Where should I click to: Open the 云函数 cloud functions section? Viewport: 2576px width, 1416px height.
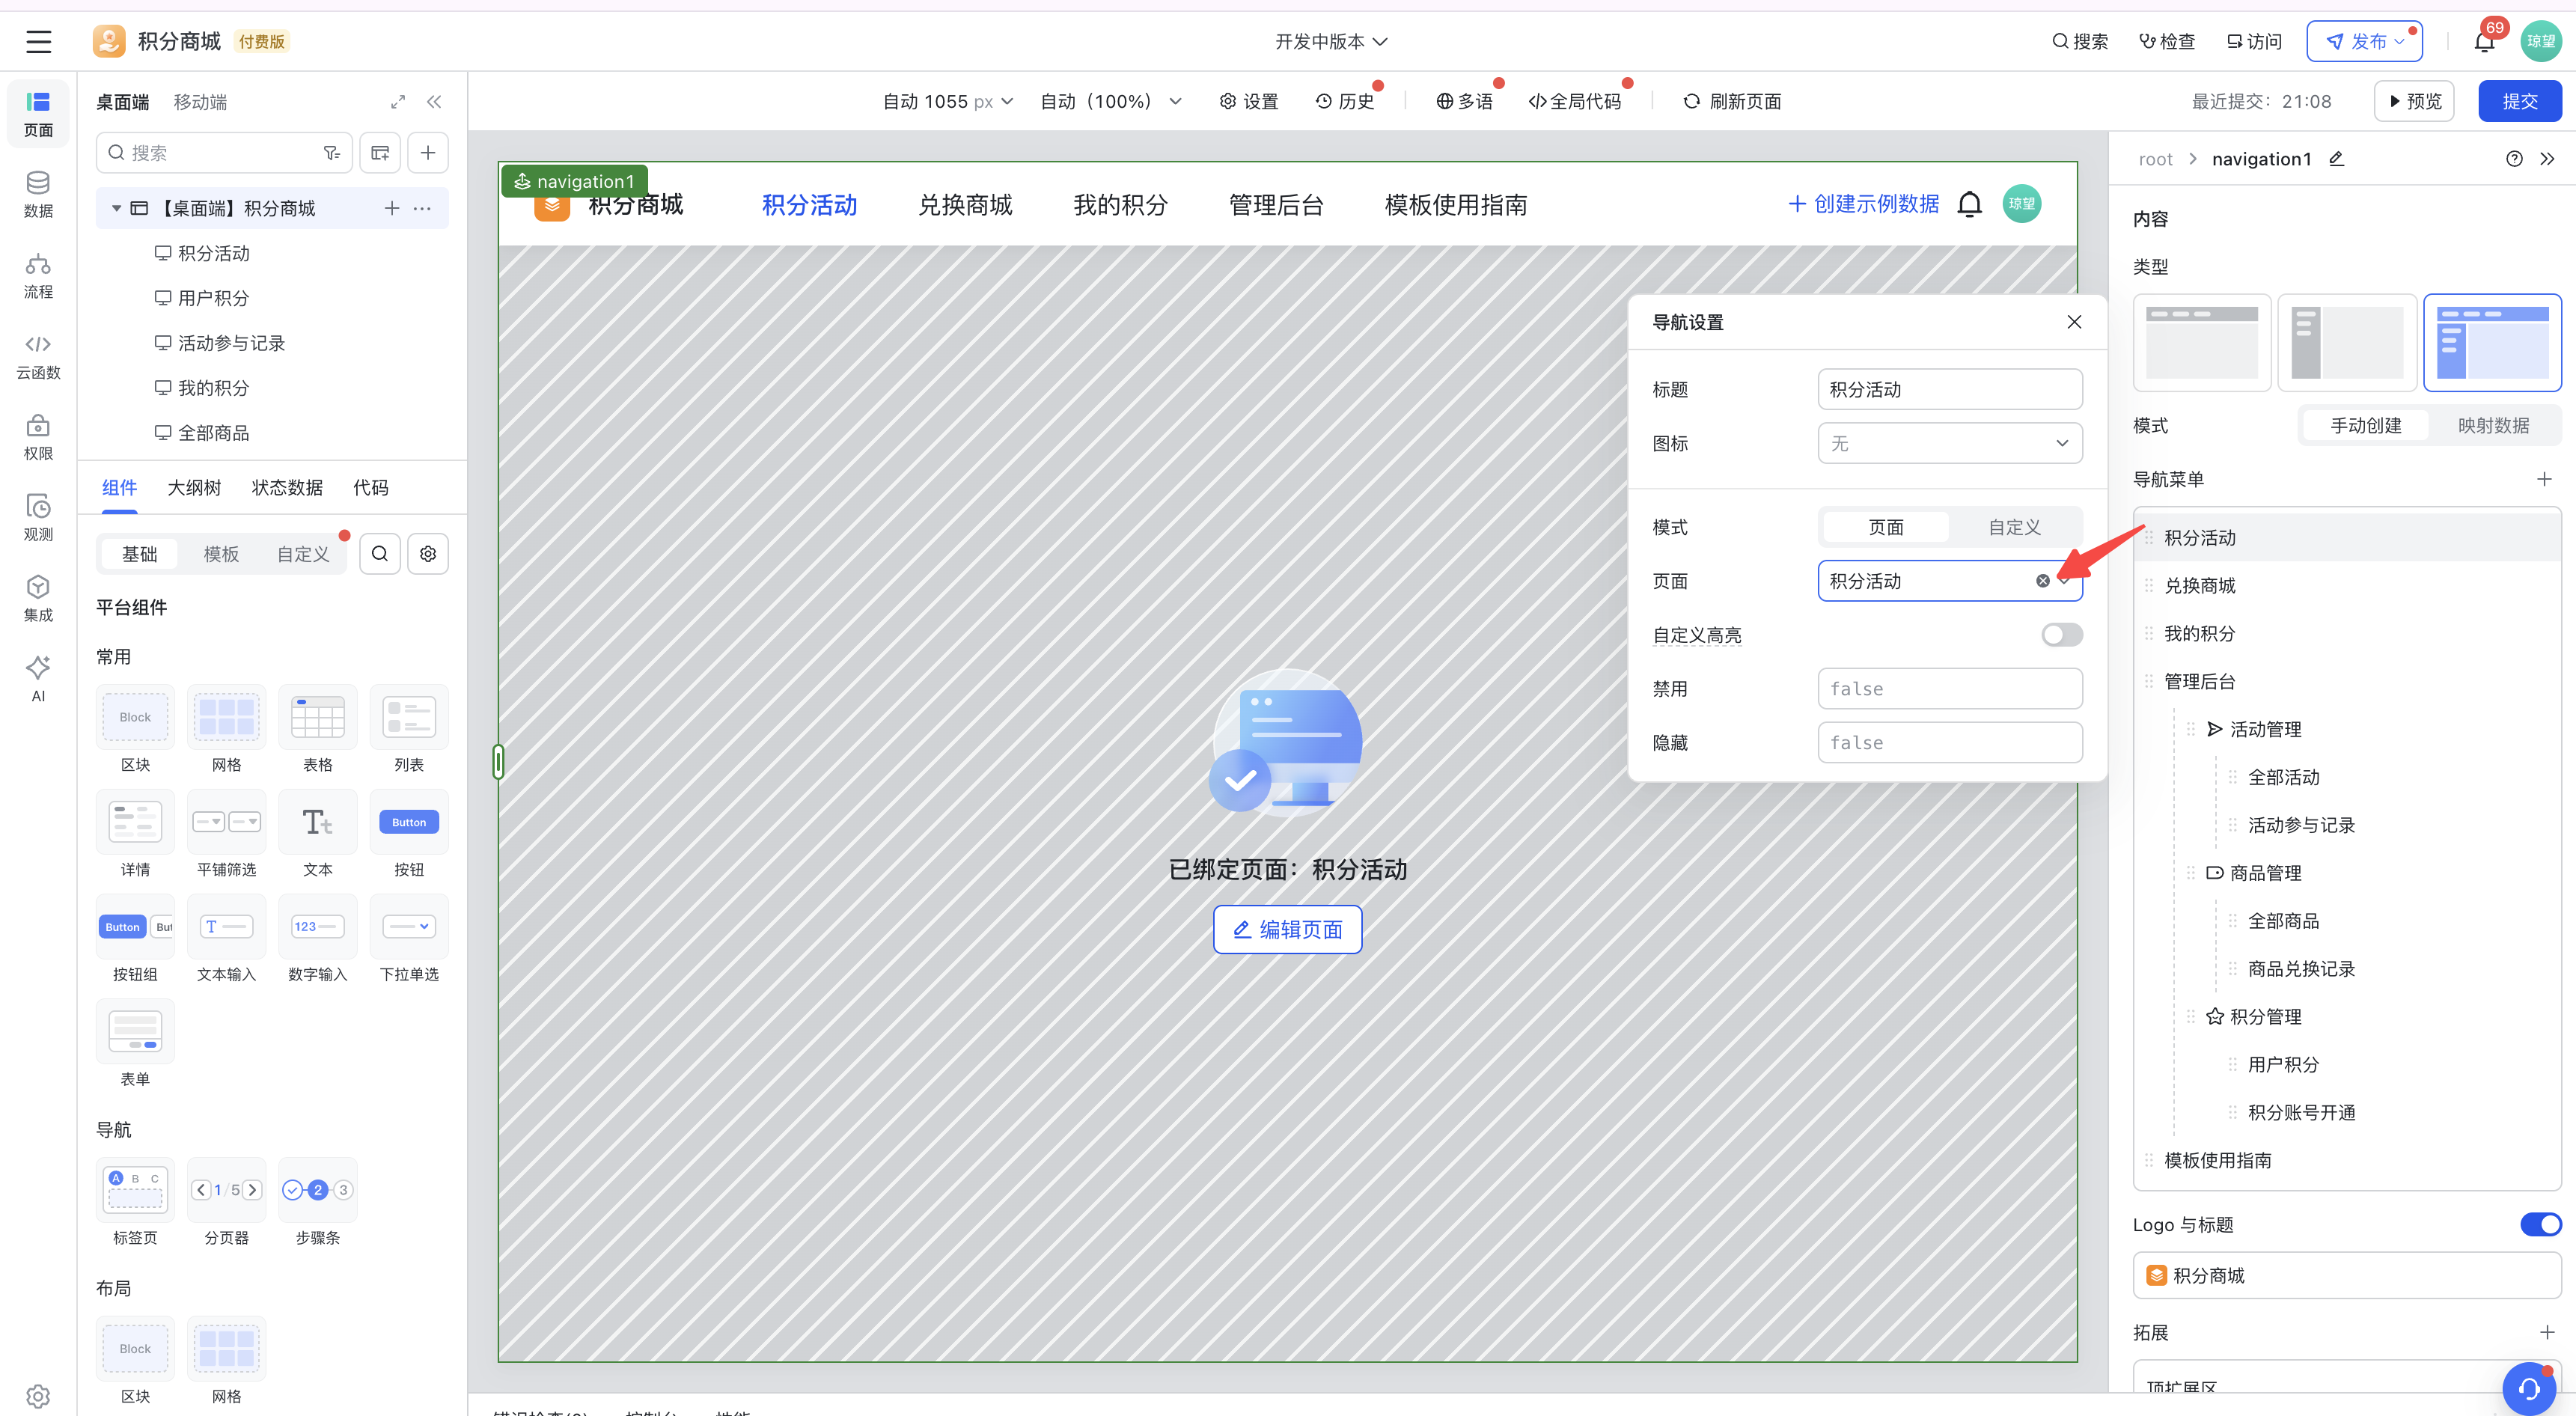pyautogui.click(x=38, y=356)
